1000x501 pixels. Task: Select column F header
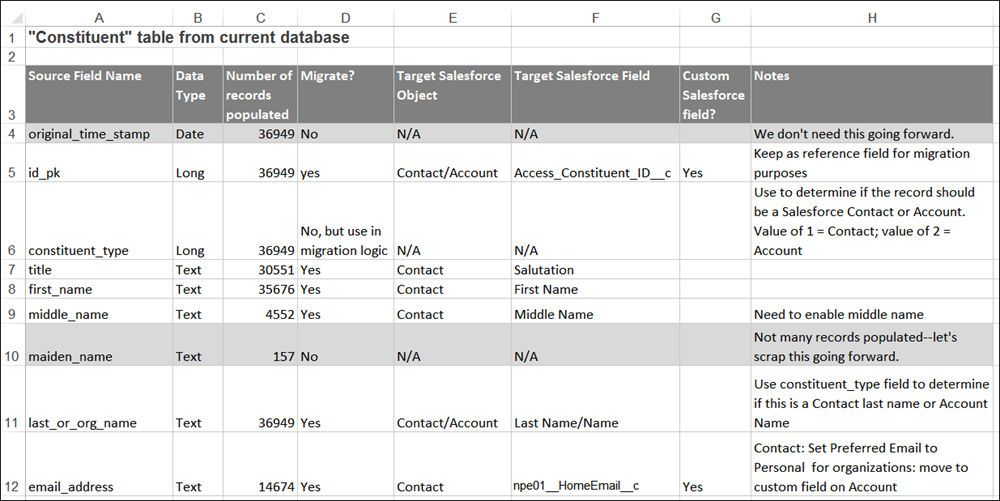point(595,18)
